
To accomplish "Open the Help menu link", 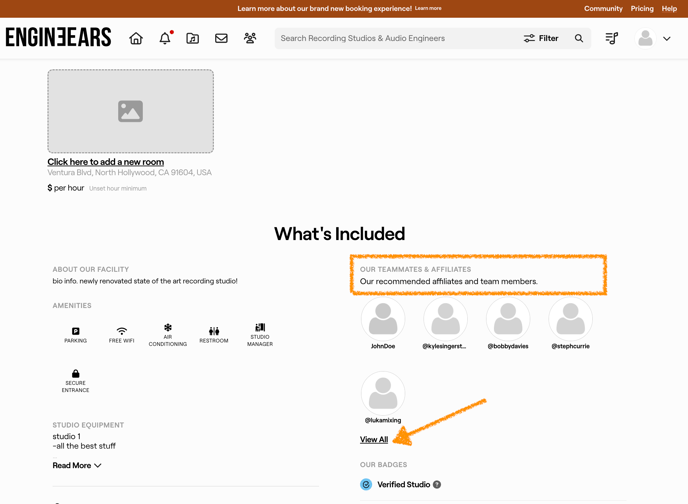I will (x=669, y=8).
